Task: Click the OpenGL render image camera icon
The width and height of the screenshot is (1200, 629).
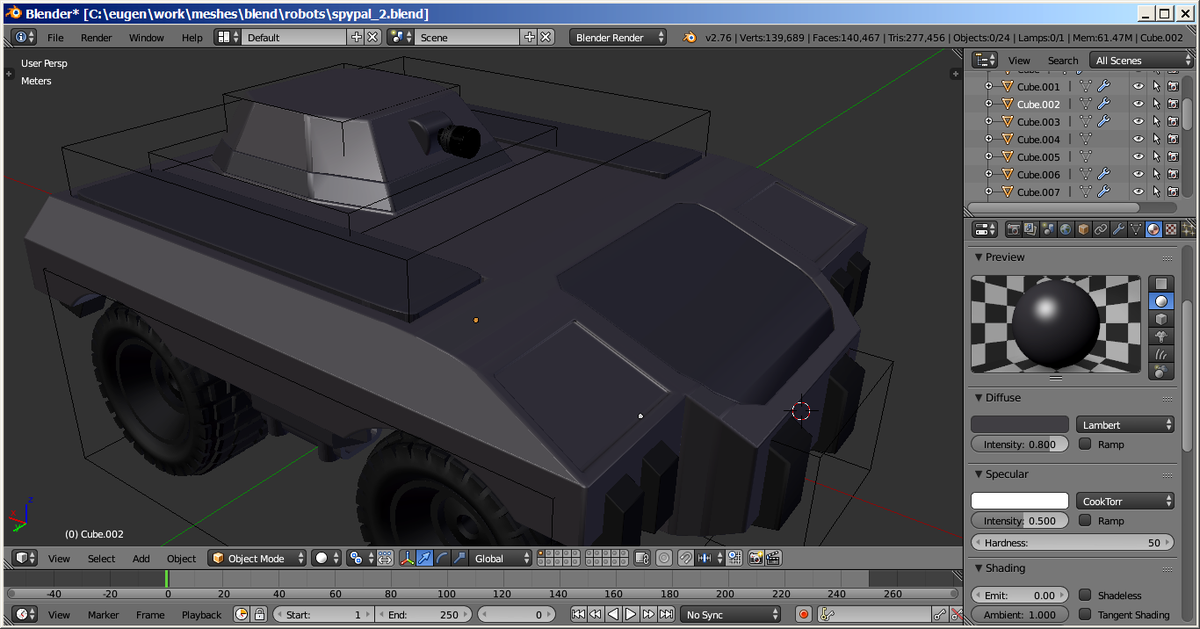Action: [755, 558]
